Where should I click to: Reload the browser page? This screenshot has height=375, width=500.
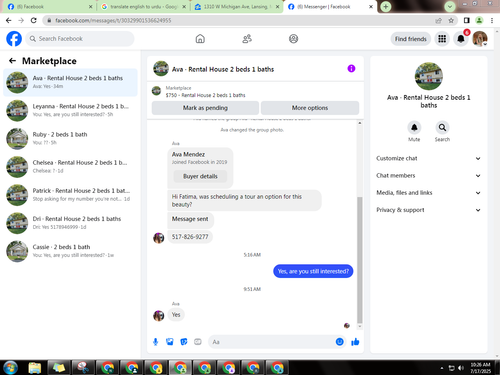tap(34, 20)
